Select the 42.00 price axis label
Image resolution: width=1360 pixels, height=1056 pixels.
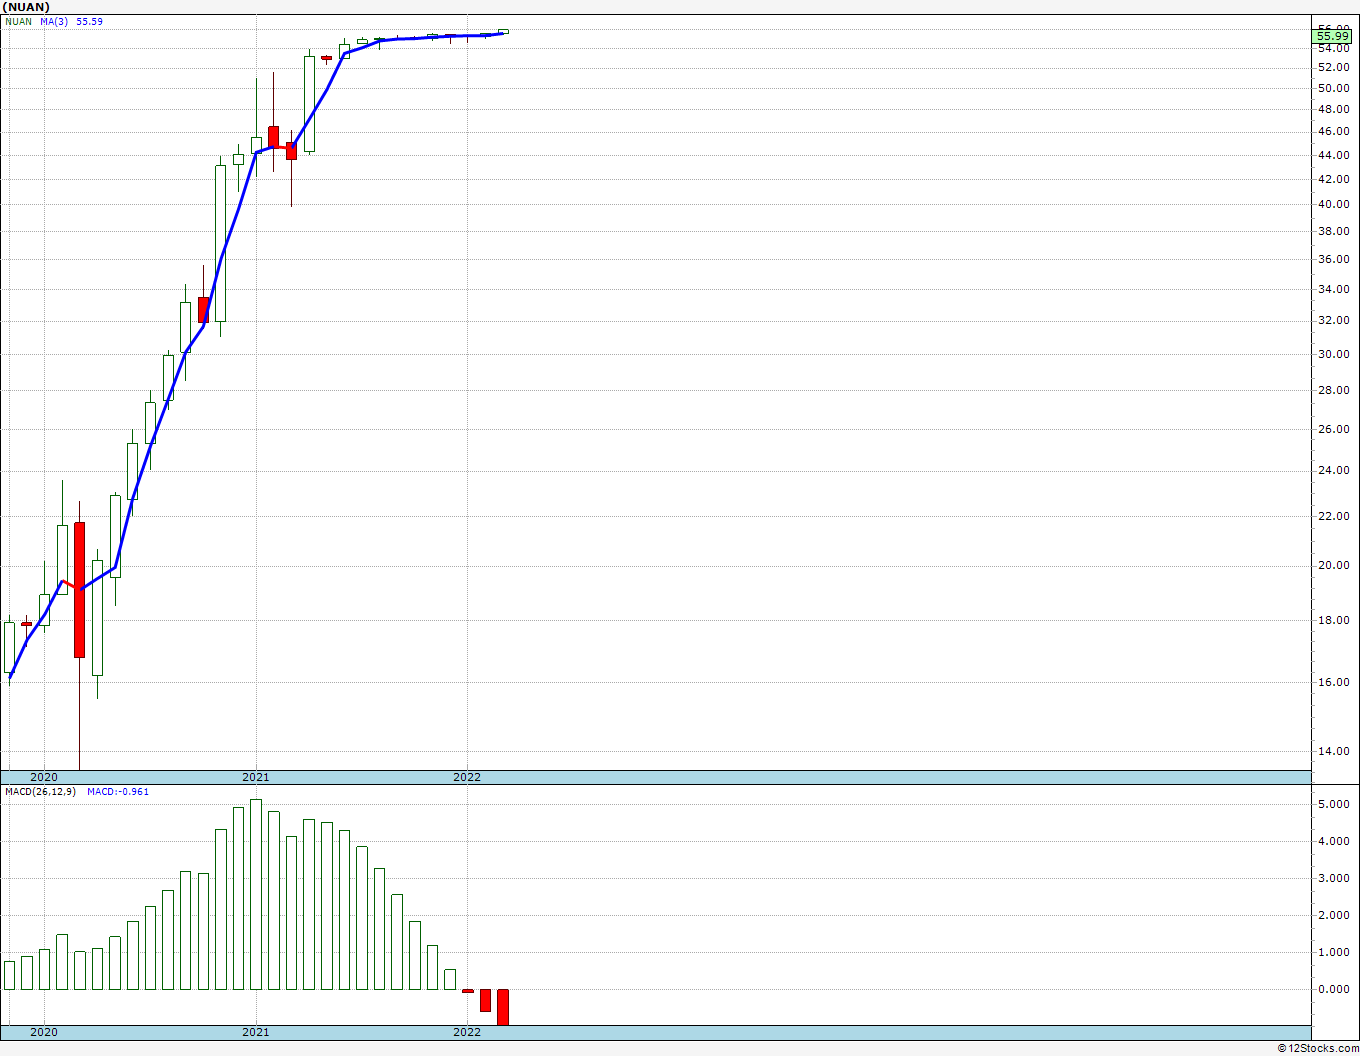pos(1334,179)
